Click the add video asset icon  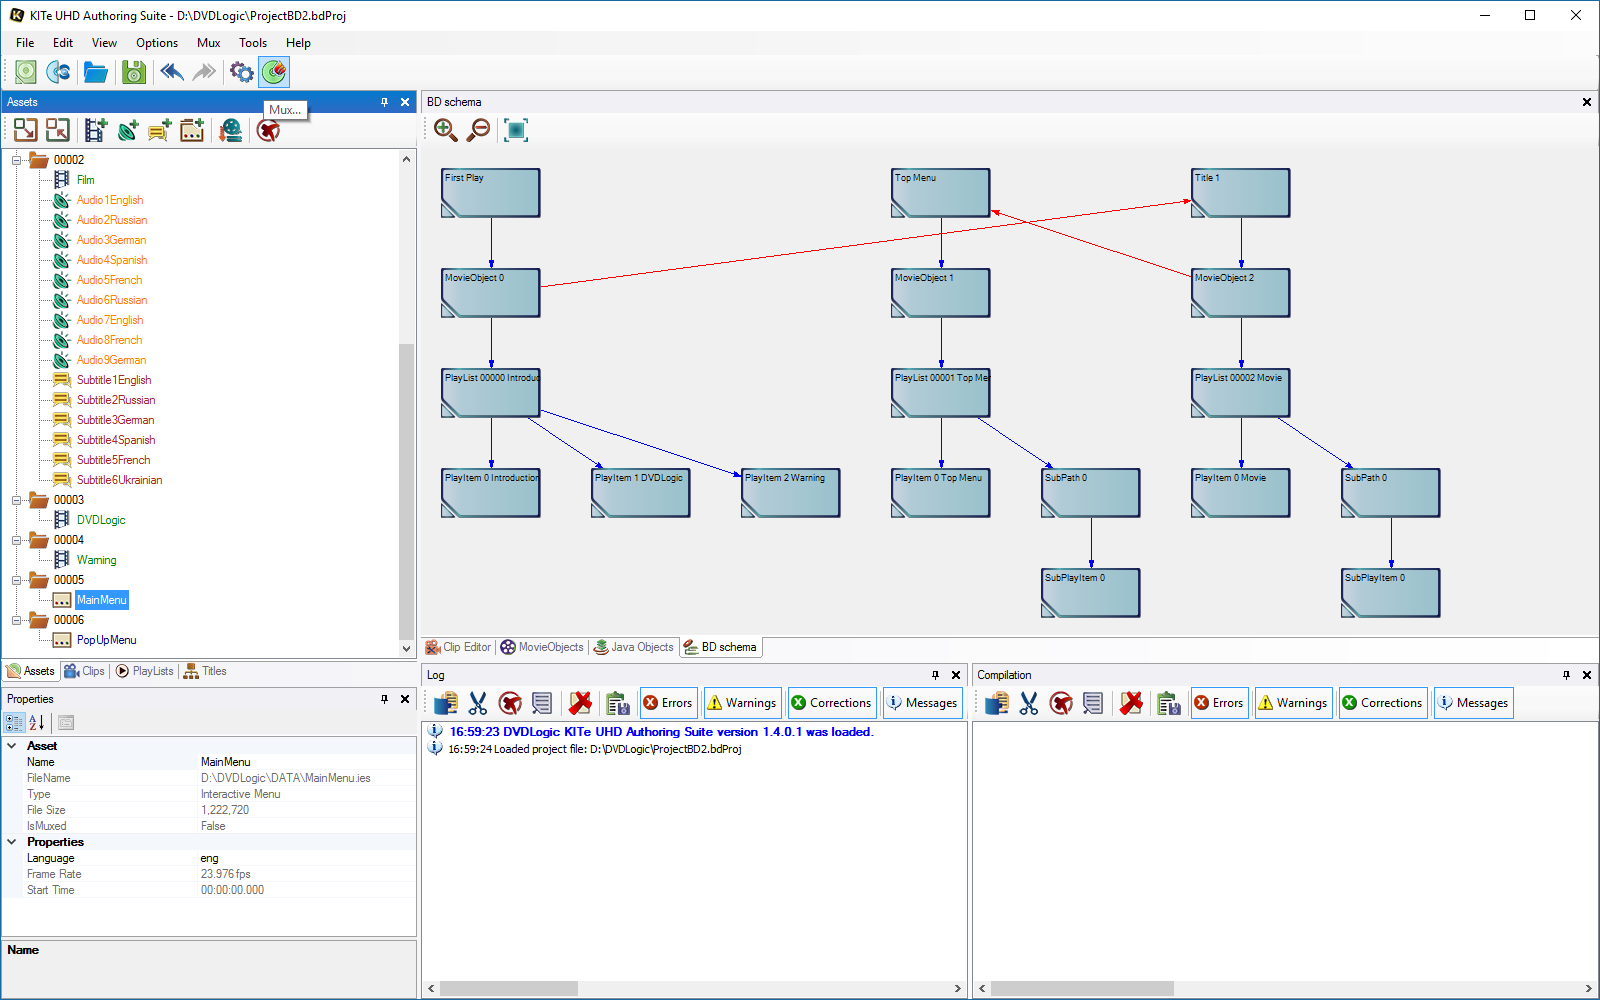(95, 130)
